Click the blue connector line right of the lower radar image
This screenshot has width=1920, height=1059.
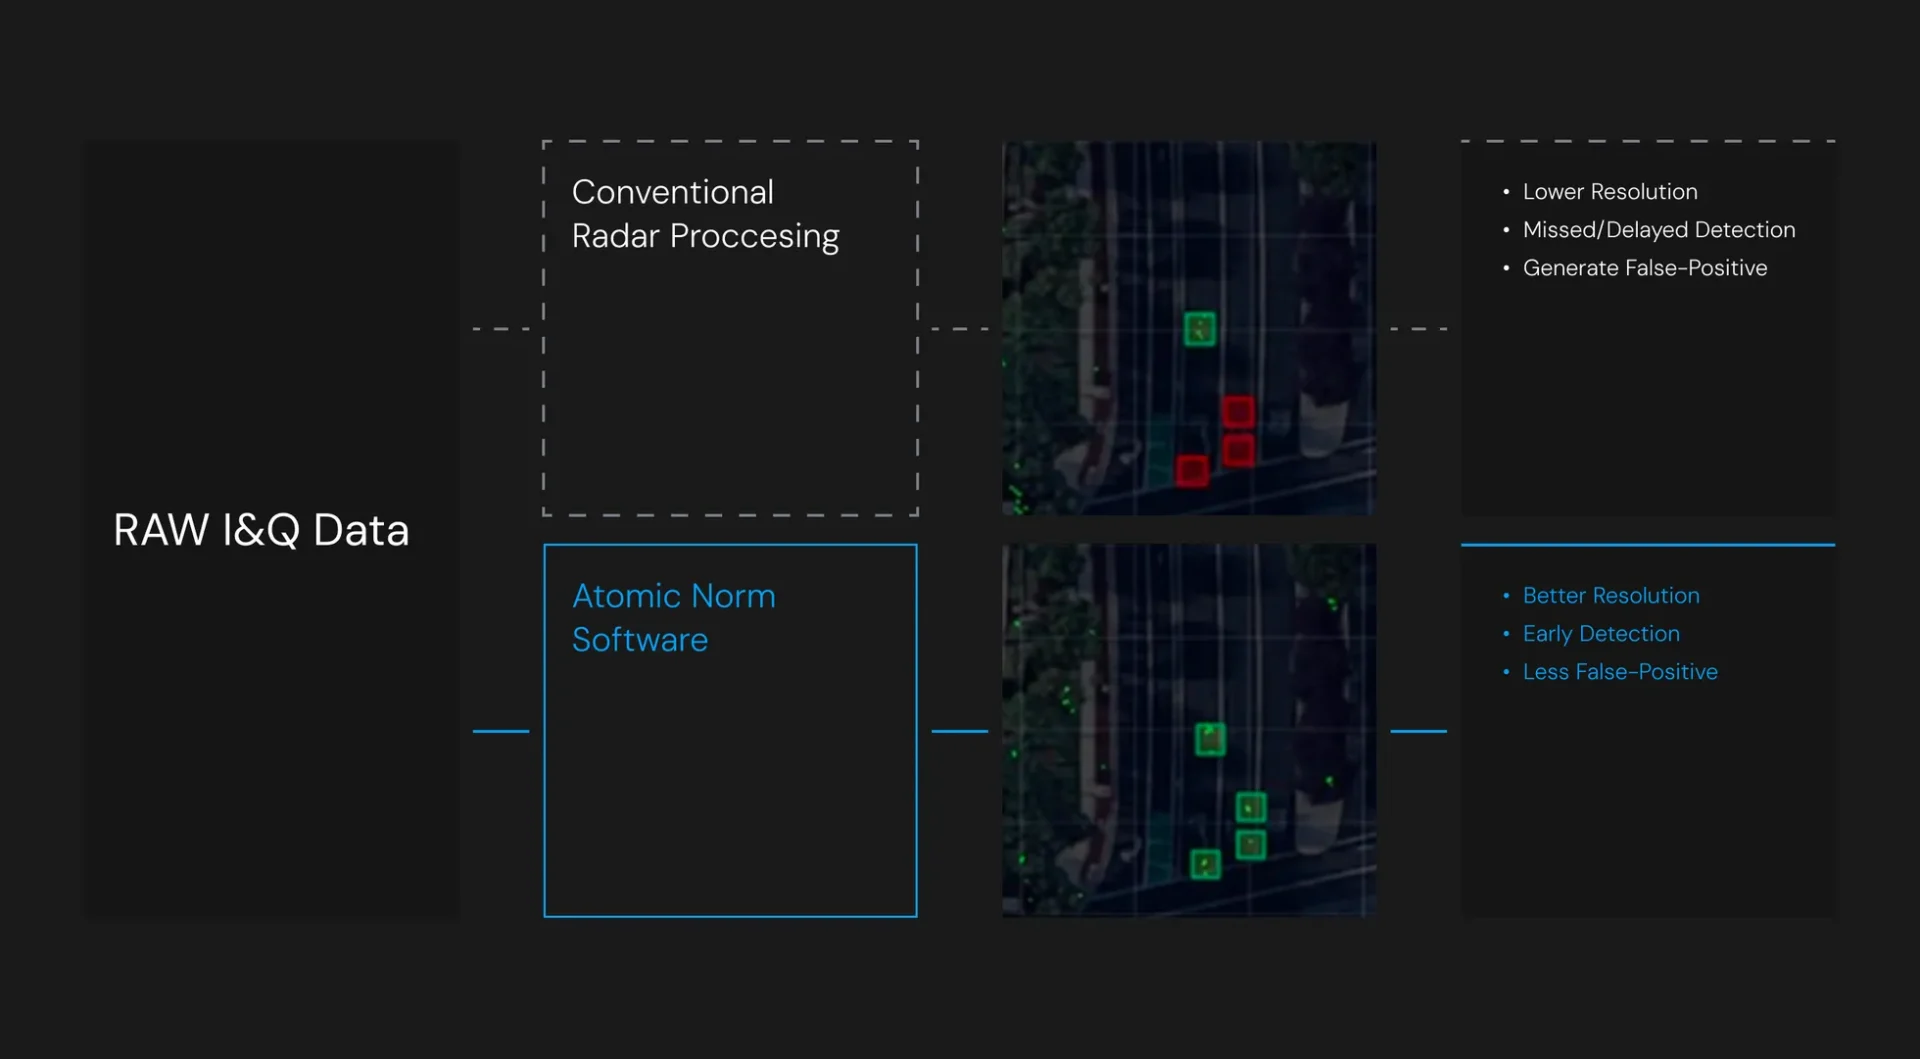click(x=1418, y=731)
